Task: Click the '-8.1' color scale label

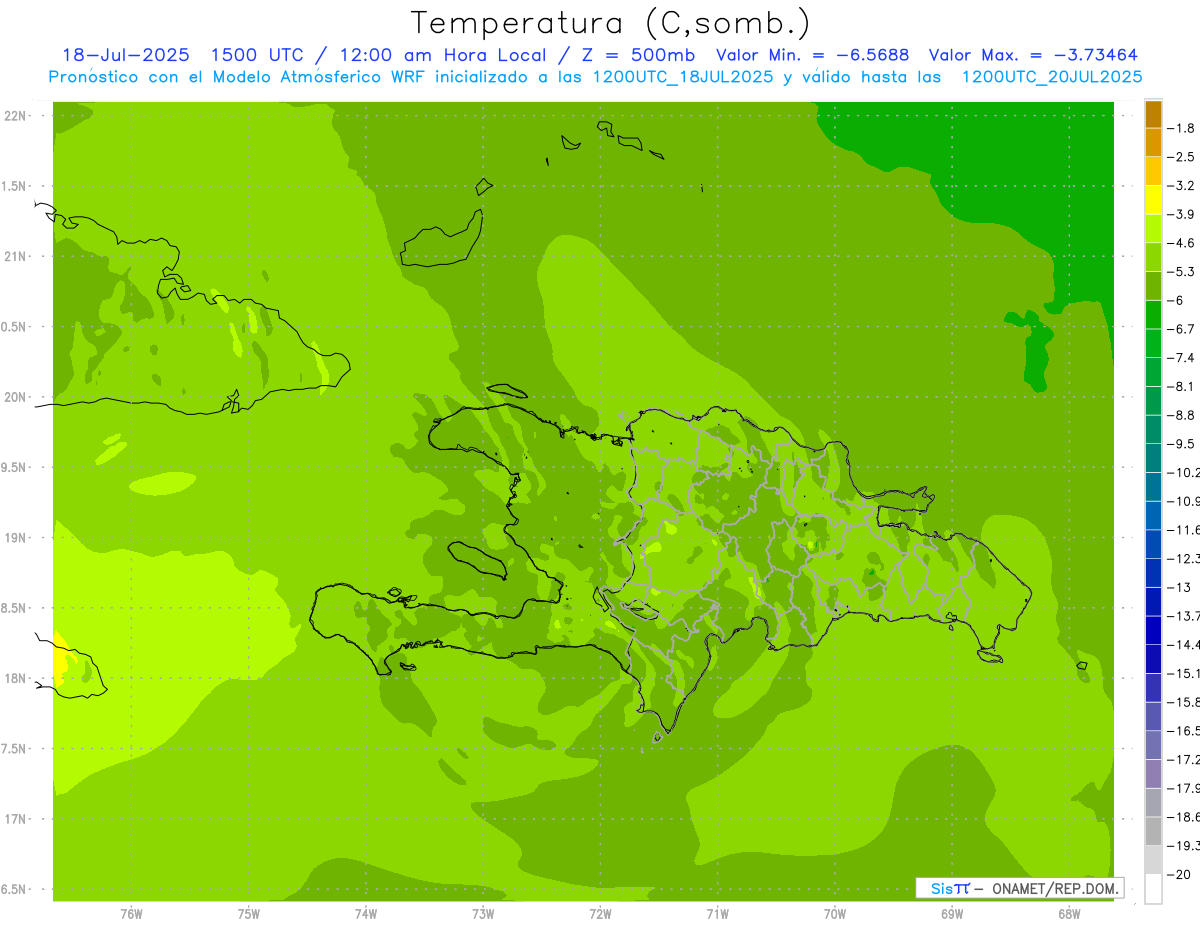Action: click(x=1181, y=386)
